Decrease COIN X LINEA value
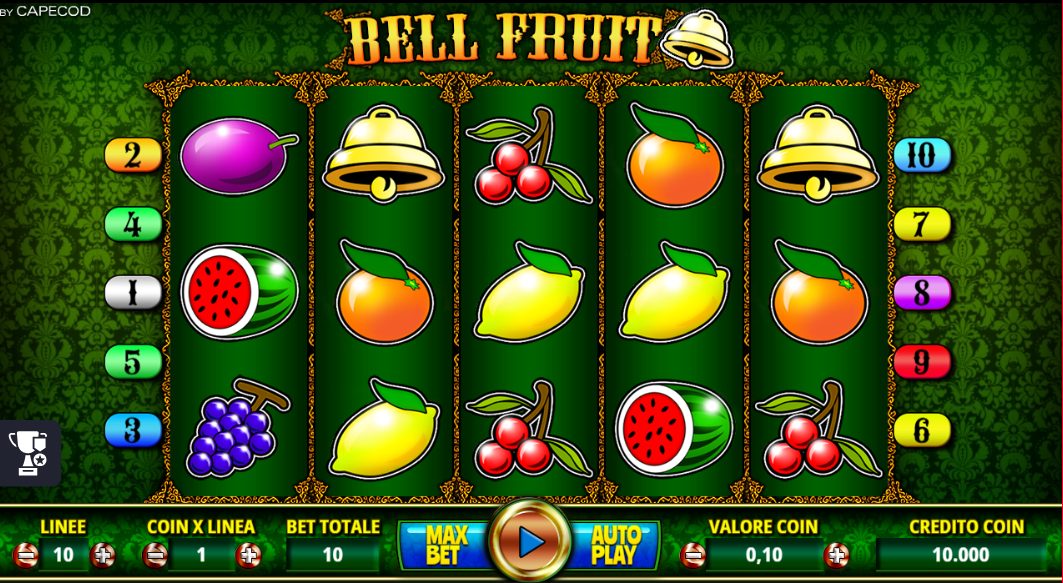 click(x=155, y=556)
